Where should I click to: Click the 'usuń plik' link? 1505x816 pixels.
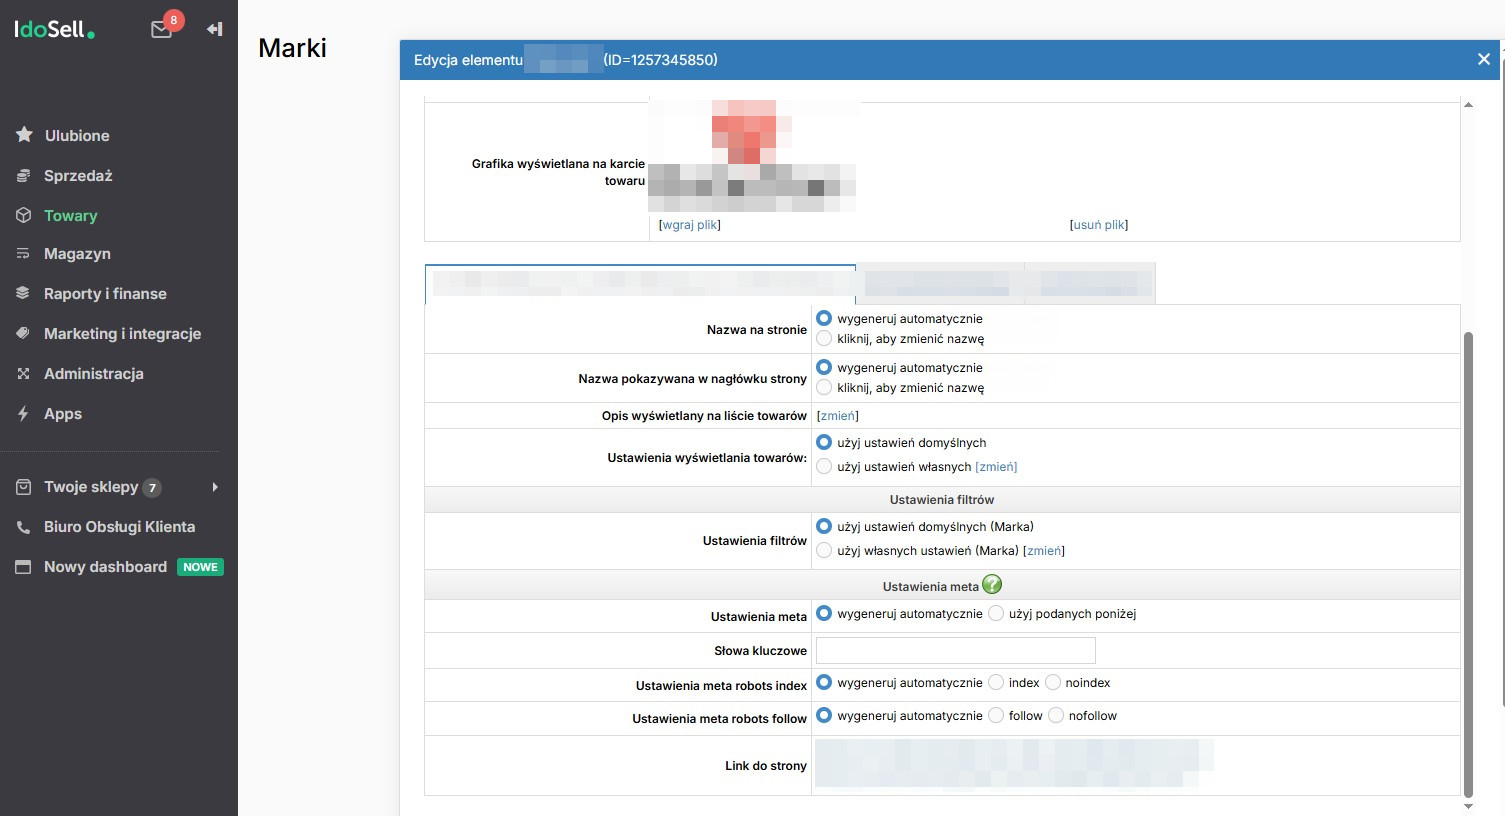[x=1099, y=225]
